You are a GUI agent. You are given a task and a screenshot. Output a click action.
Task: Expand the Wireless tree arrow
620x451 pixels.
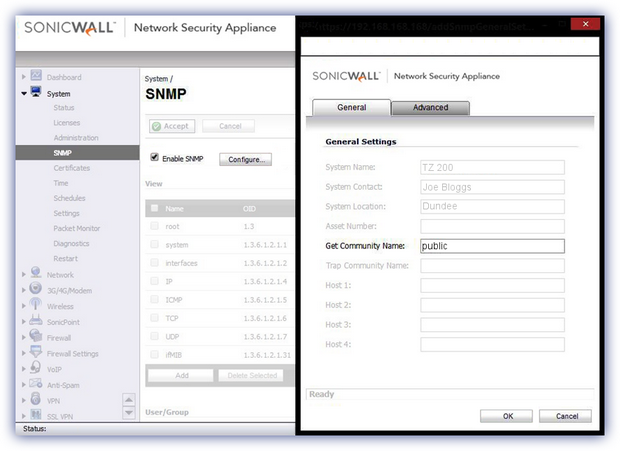click(24, 306)
